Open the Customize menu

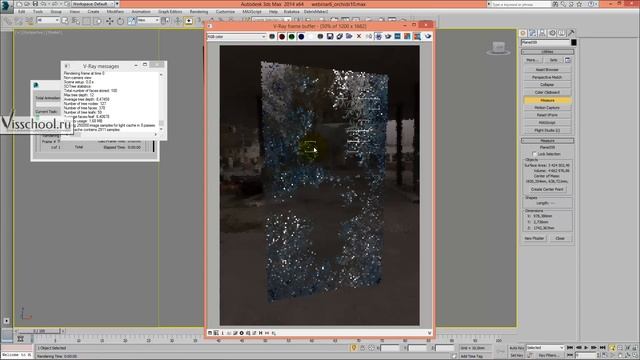click(225, 11)
